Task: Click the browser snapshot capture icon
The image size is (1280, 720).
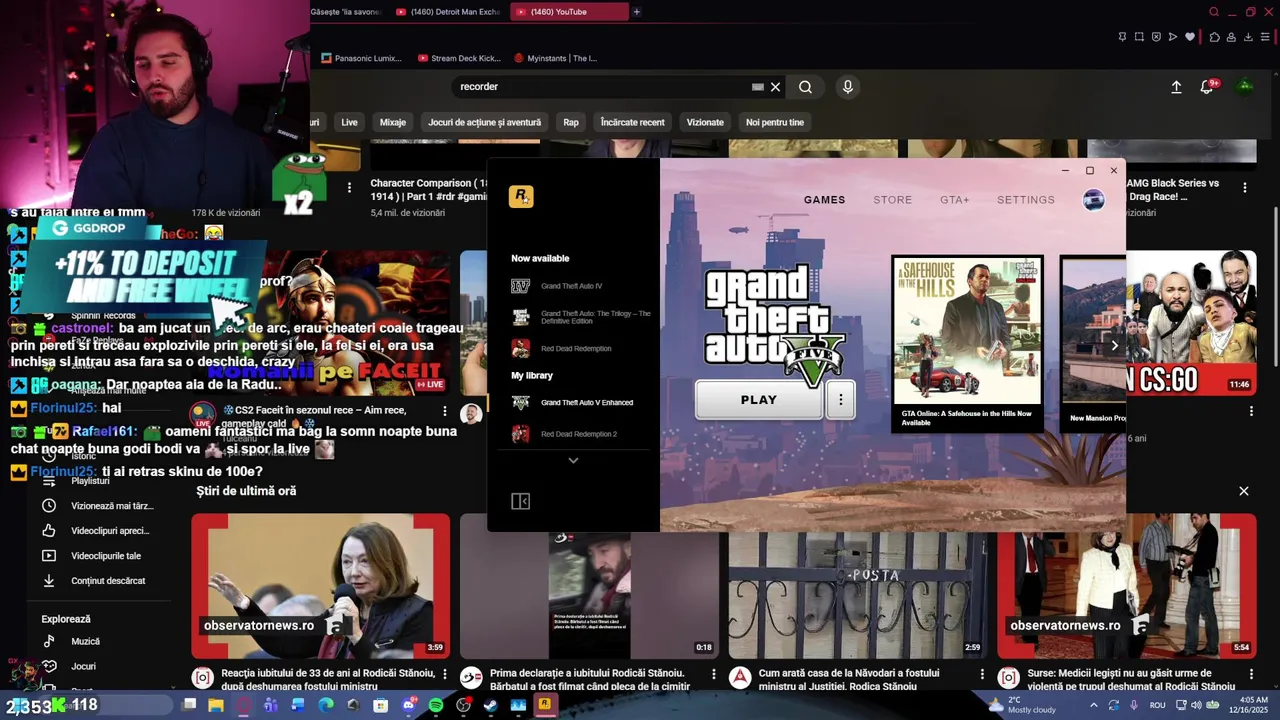Action: pyautogui.click(x=1139, y=37)
